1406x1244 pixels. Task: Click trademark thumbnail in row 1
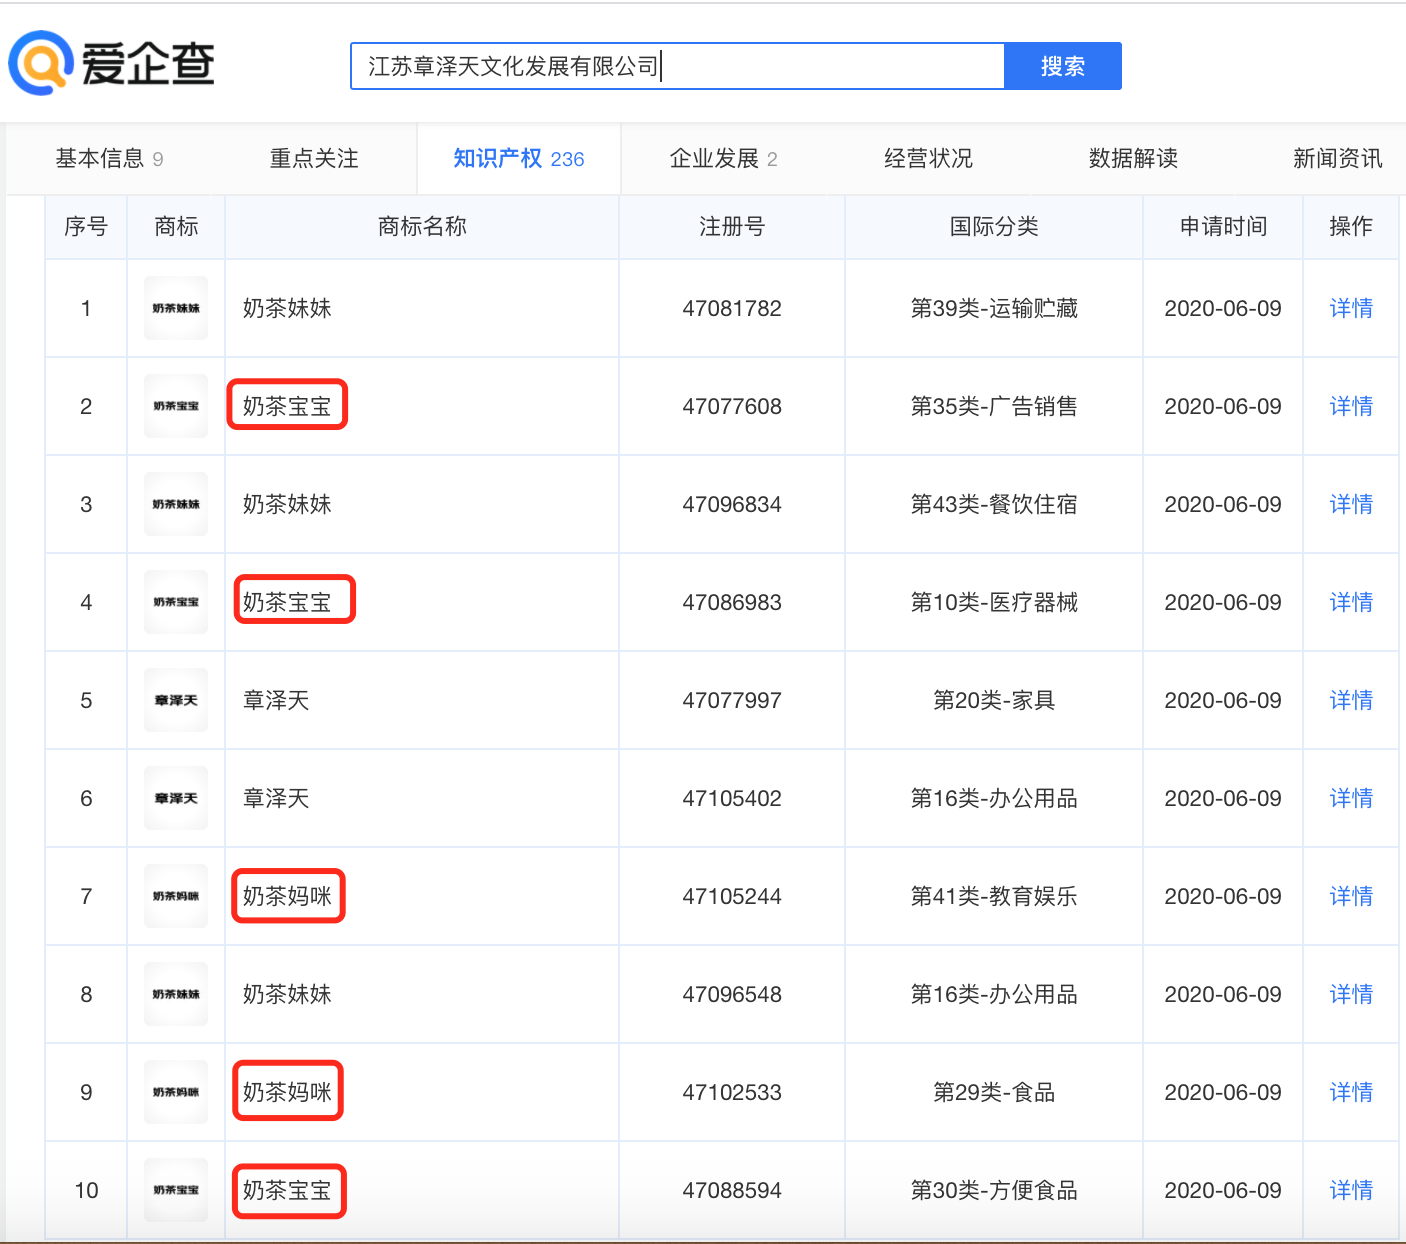(176, 308)
